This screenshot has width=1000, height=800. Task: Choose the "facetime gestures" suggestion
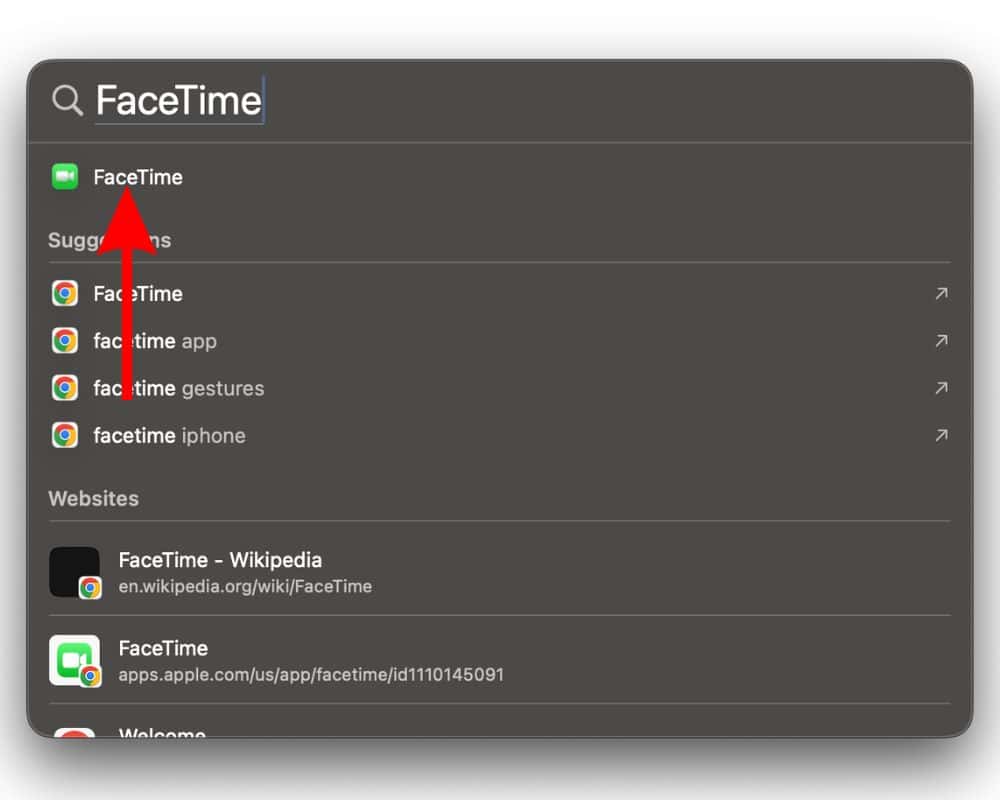pos(179,388)
